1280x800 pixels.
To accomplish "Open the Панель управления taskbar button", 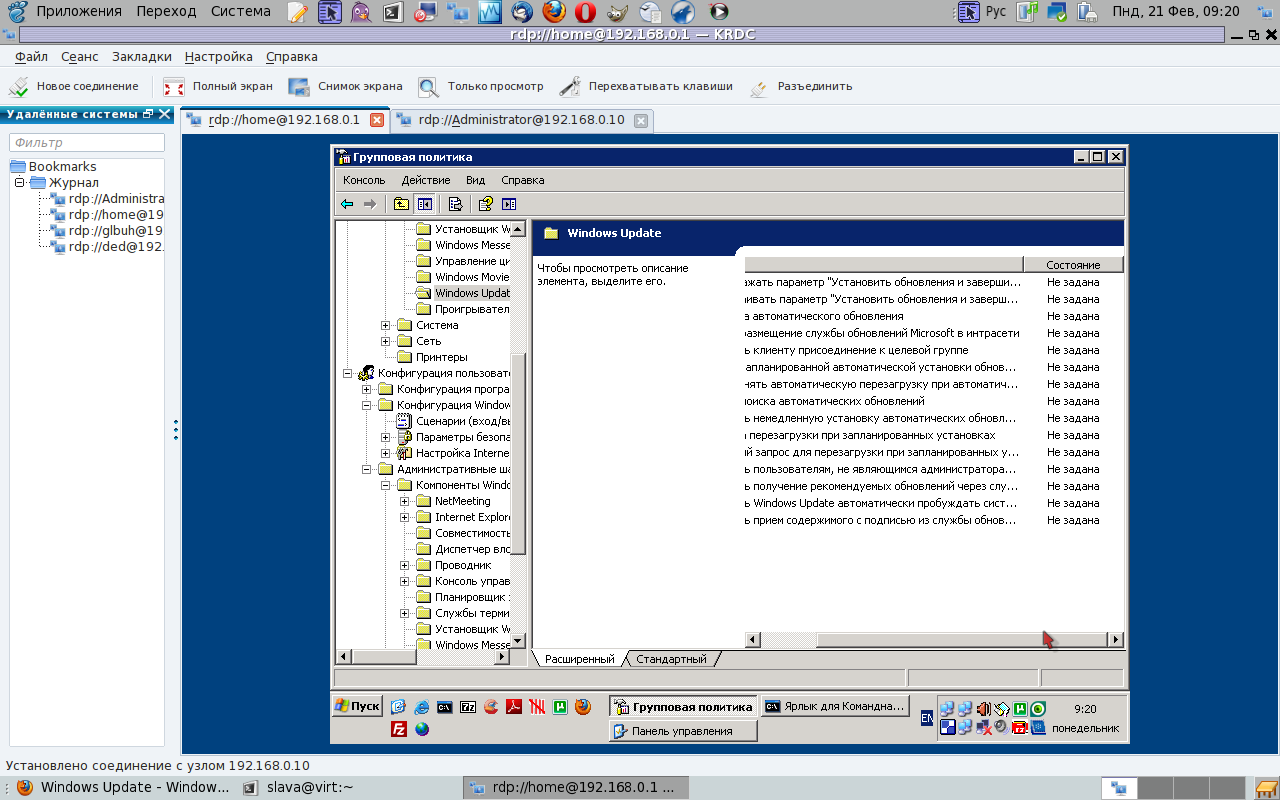I will (x=683, y=731).
